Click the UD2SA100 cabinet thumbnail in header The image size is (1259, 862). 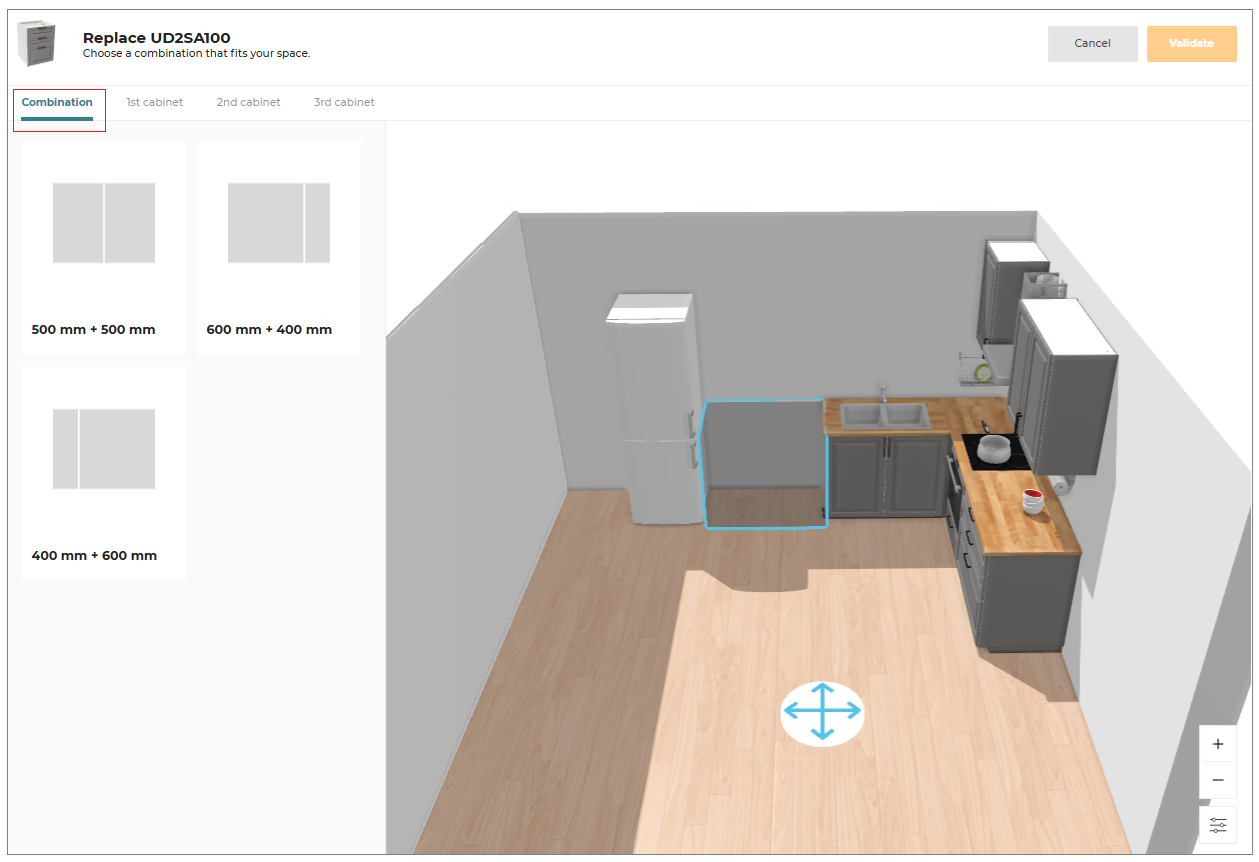37,44
